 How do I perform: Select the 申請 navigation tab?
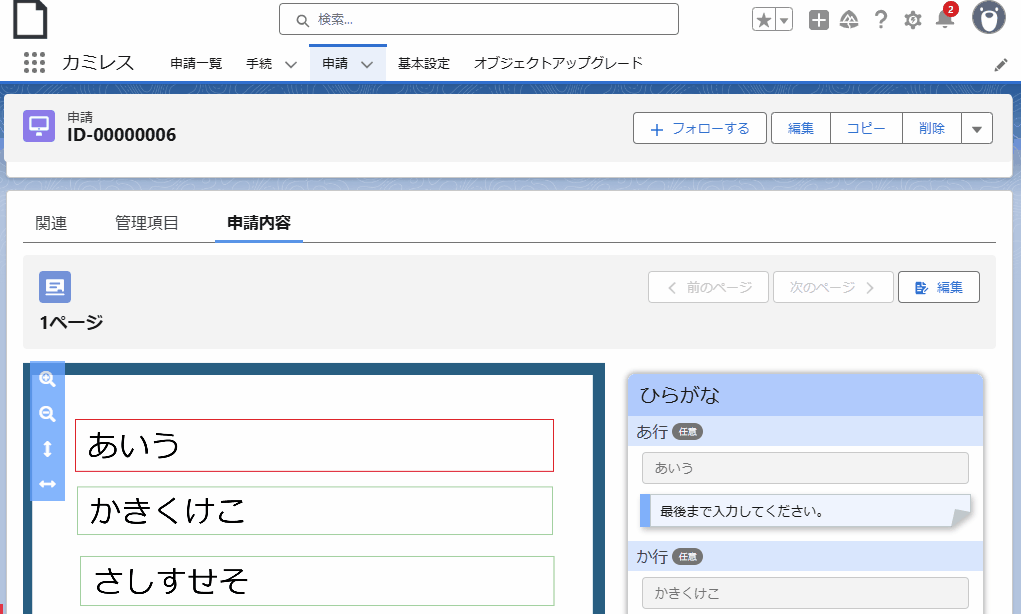click(335, 63)
